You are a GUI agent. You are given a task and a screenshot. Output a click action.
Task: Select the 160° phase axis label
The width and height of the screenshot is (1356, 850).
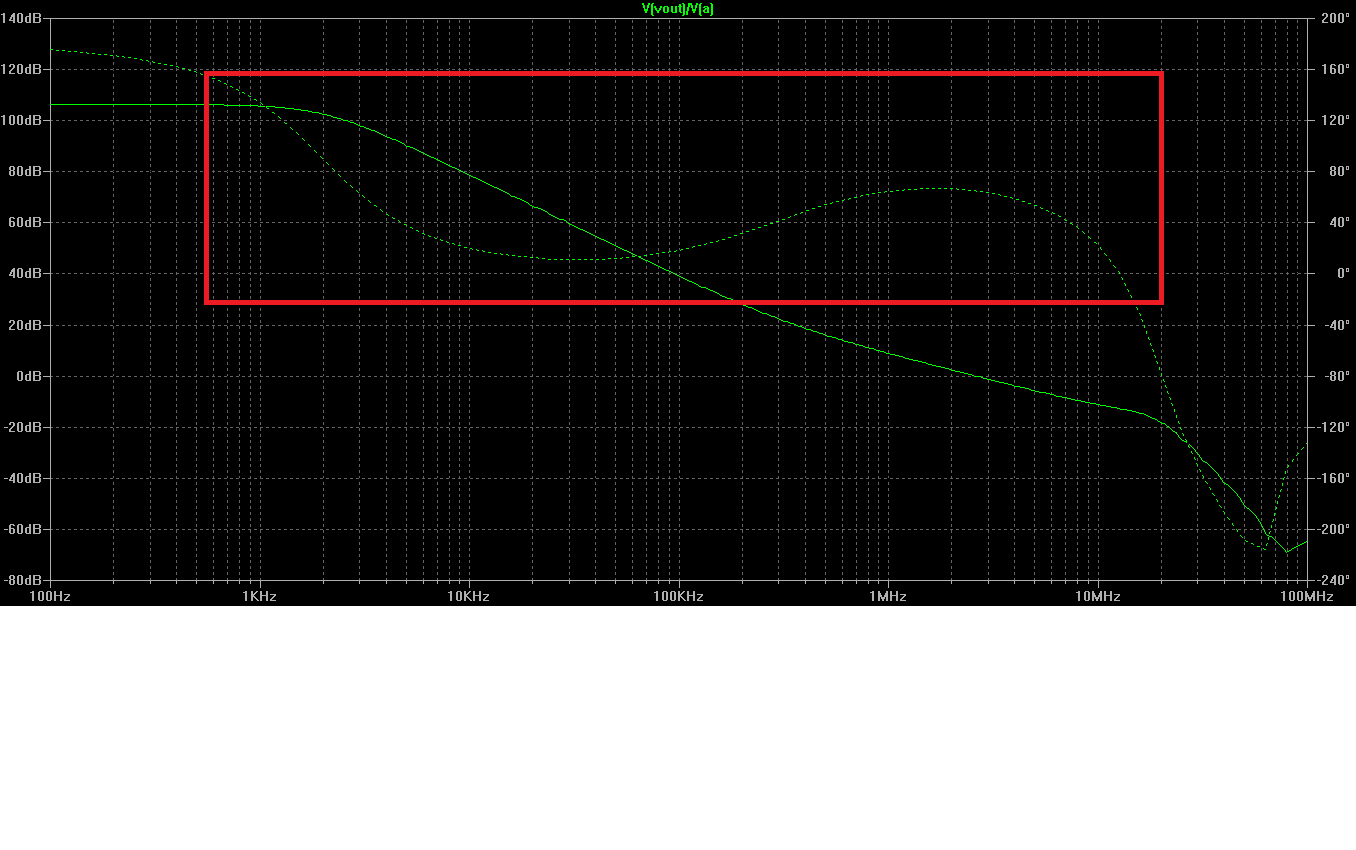[x=1335, y=69]
